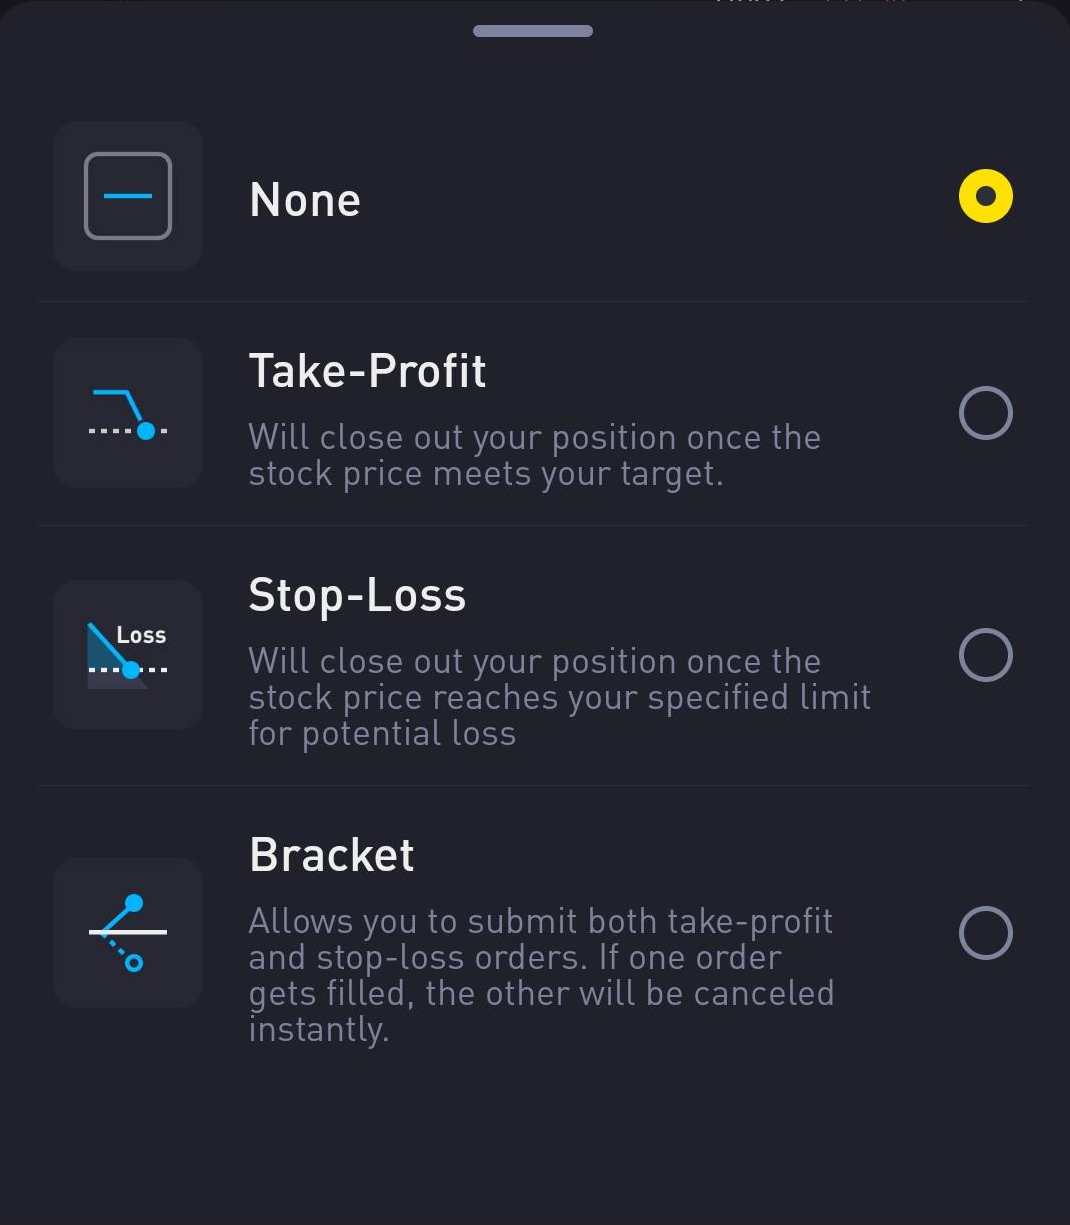
Task: Click the word Loss inside Stop-Loss icon
Action: pos(141,635)
